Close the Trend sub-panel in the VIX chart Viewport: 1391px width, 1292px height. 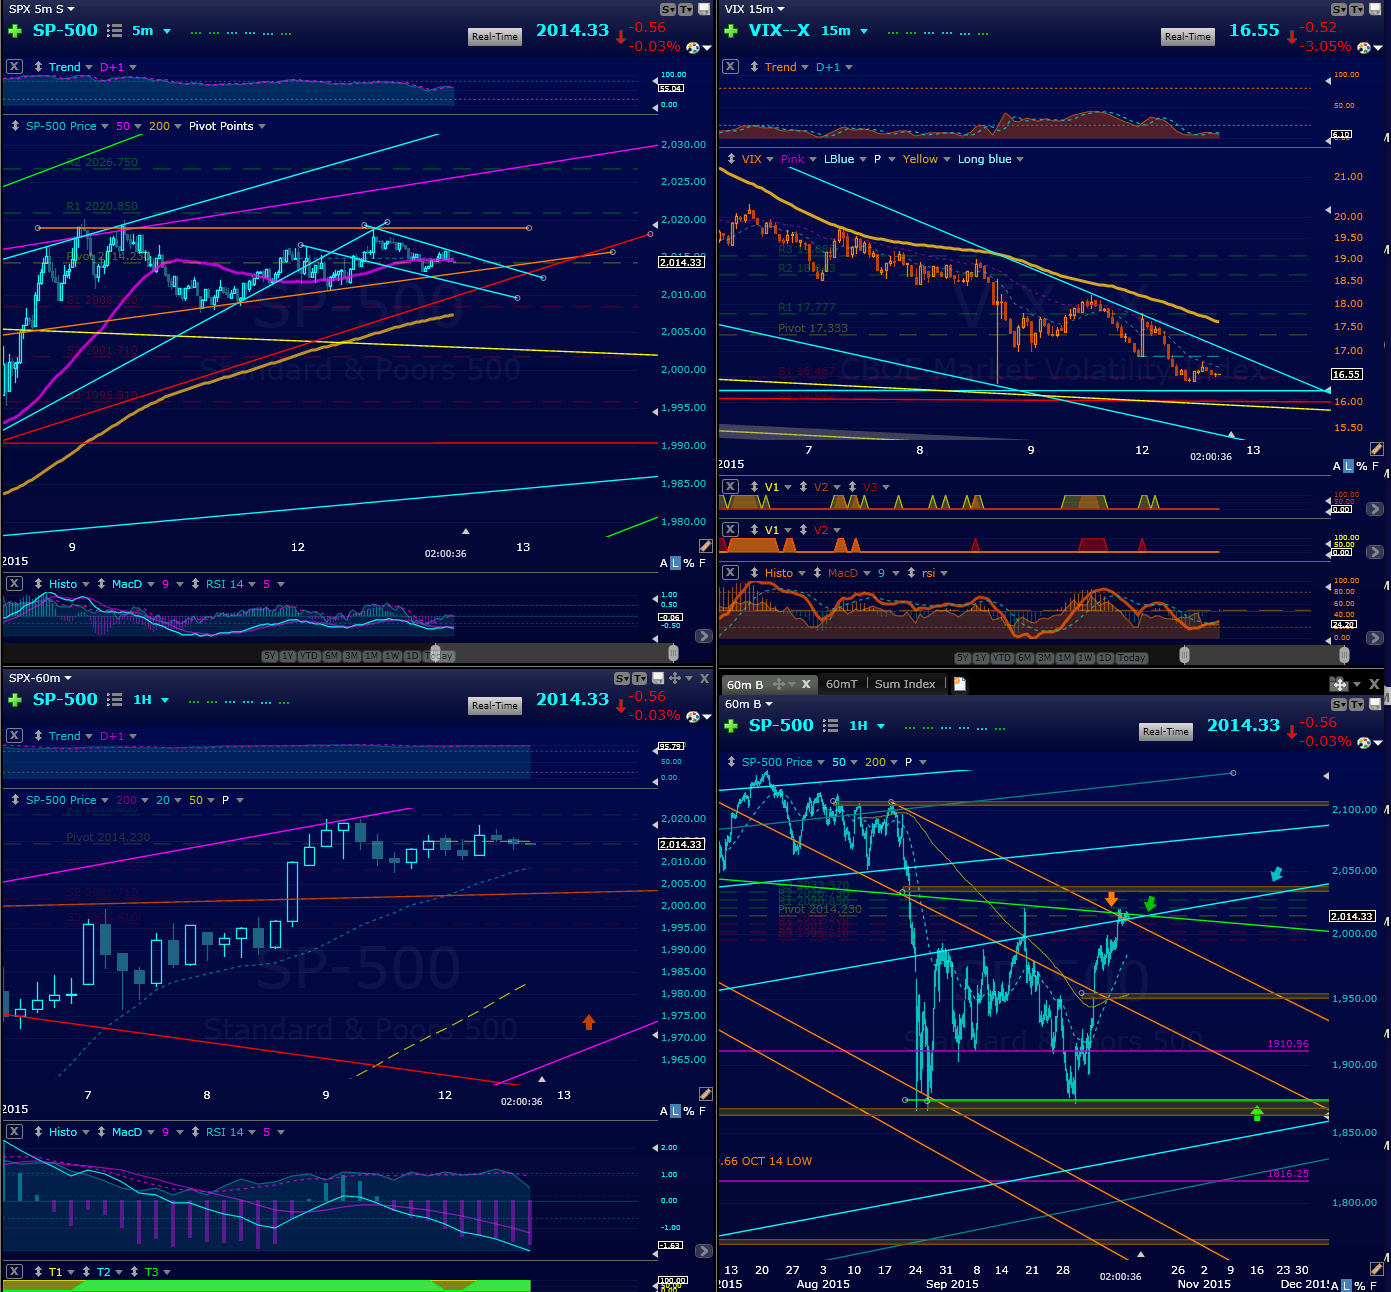point(731,67)
